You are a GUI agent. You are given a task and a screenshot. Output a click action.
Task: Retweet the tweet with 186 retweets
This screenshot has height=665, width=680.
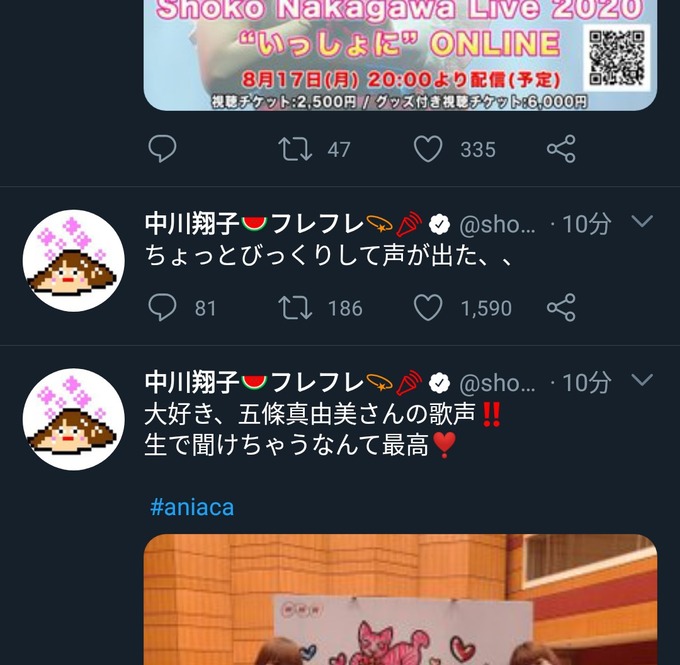pos(295,308)
